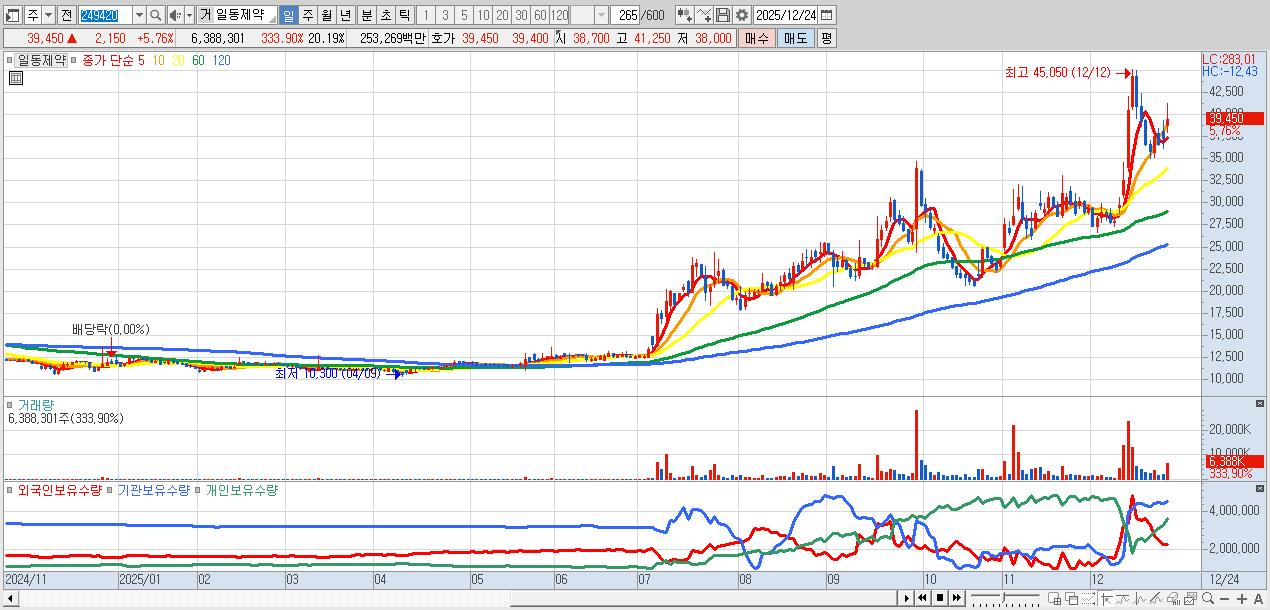Toggle the 거래량 legend square

click(x=10, y=405)
